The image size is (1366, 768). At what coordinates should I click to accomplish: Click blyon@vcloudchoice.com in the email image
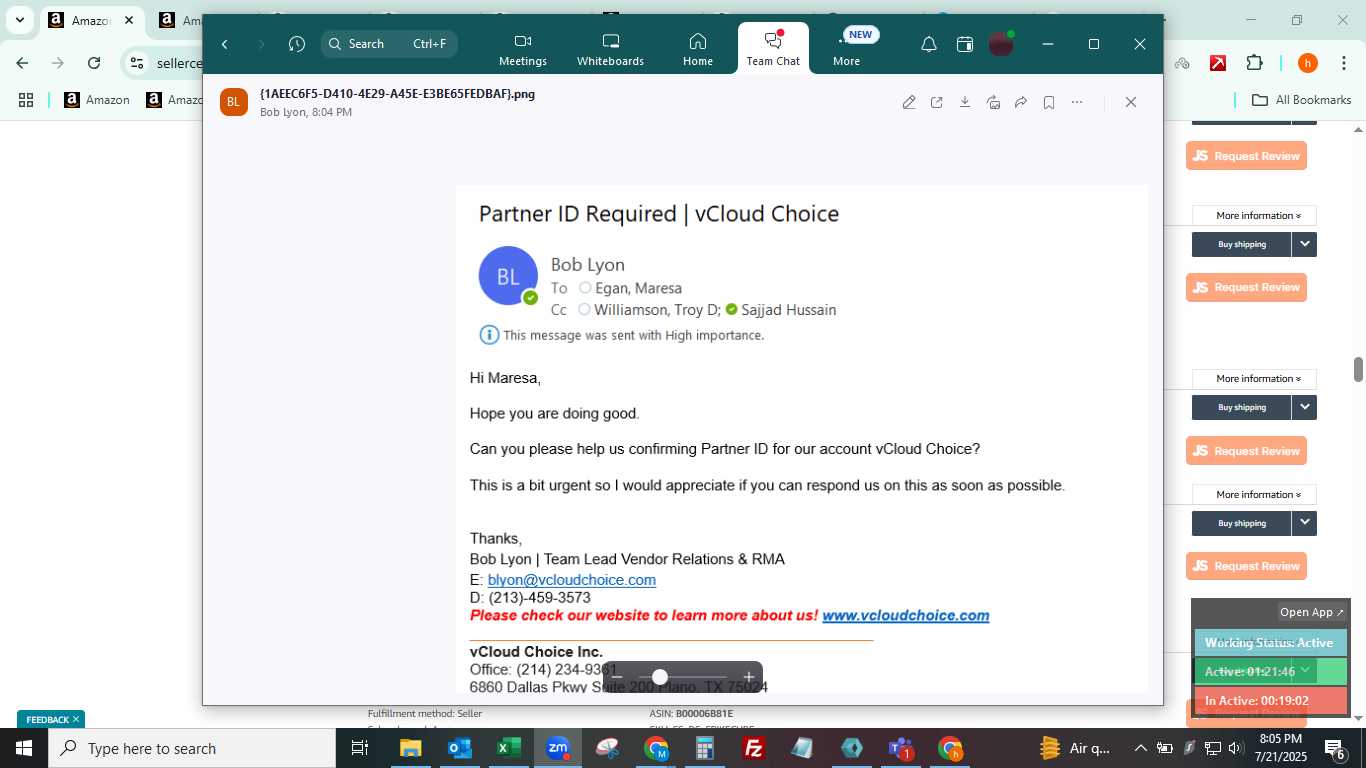pos(572,580)
